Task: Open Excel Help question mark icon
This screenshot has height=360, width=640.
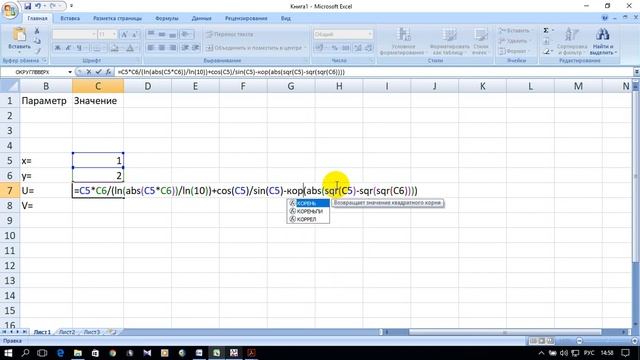Action: pos(605,18)
